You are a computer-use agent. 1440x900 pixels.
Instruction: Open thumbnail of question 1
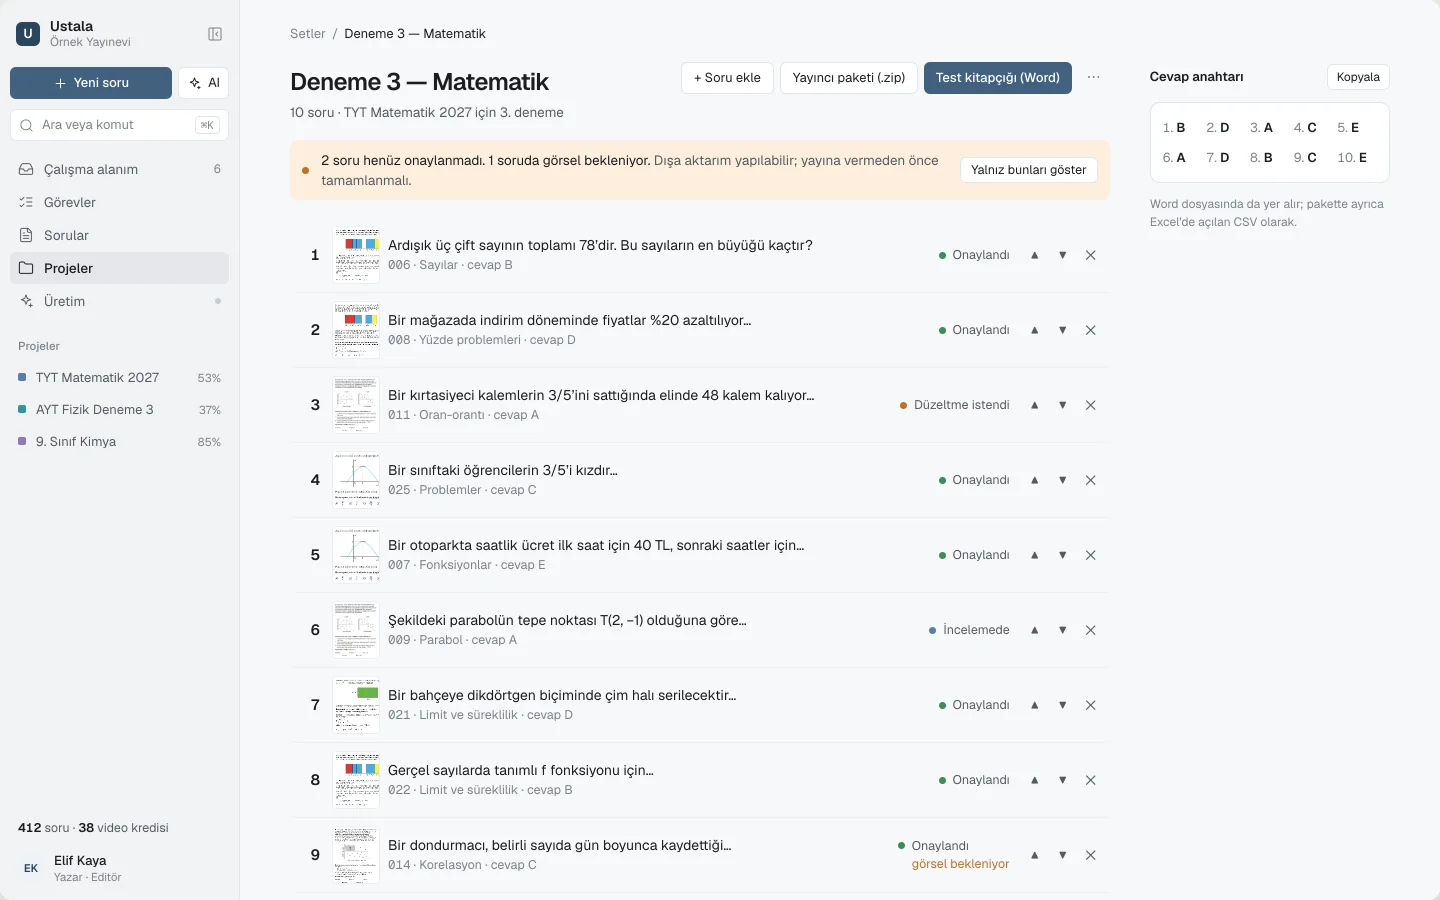point(356,255)
